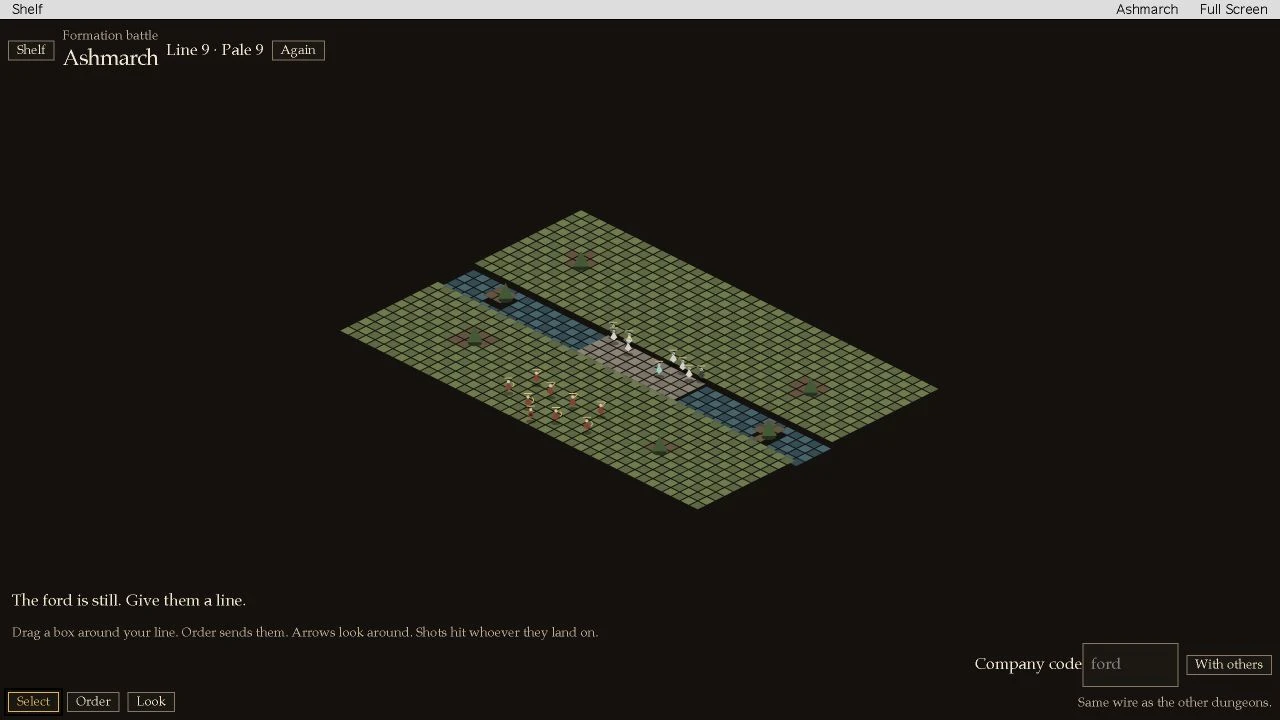Click the large Ashmarch heading

[x=110, y=58]
